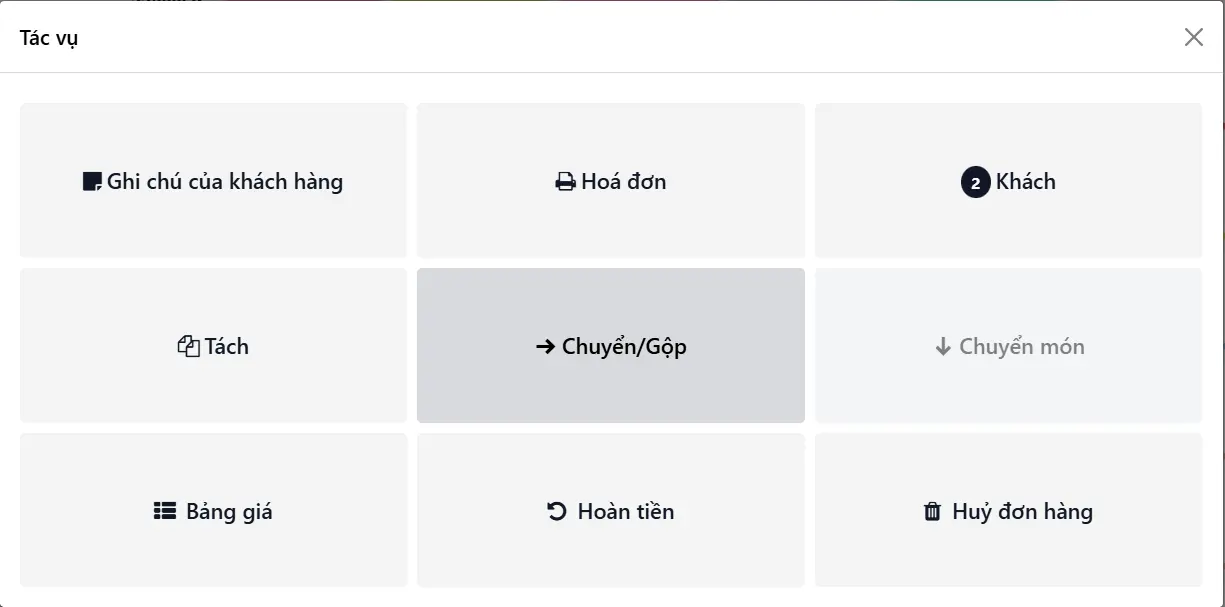Choose the Khách button label
This screenshot has height=607, width=1225.
1025,182
